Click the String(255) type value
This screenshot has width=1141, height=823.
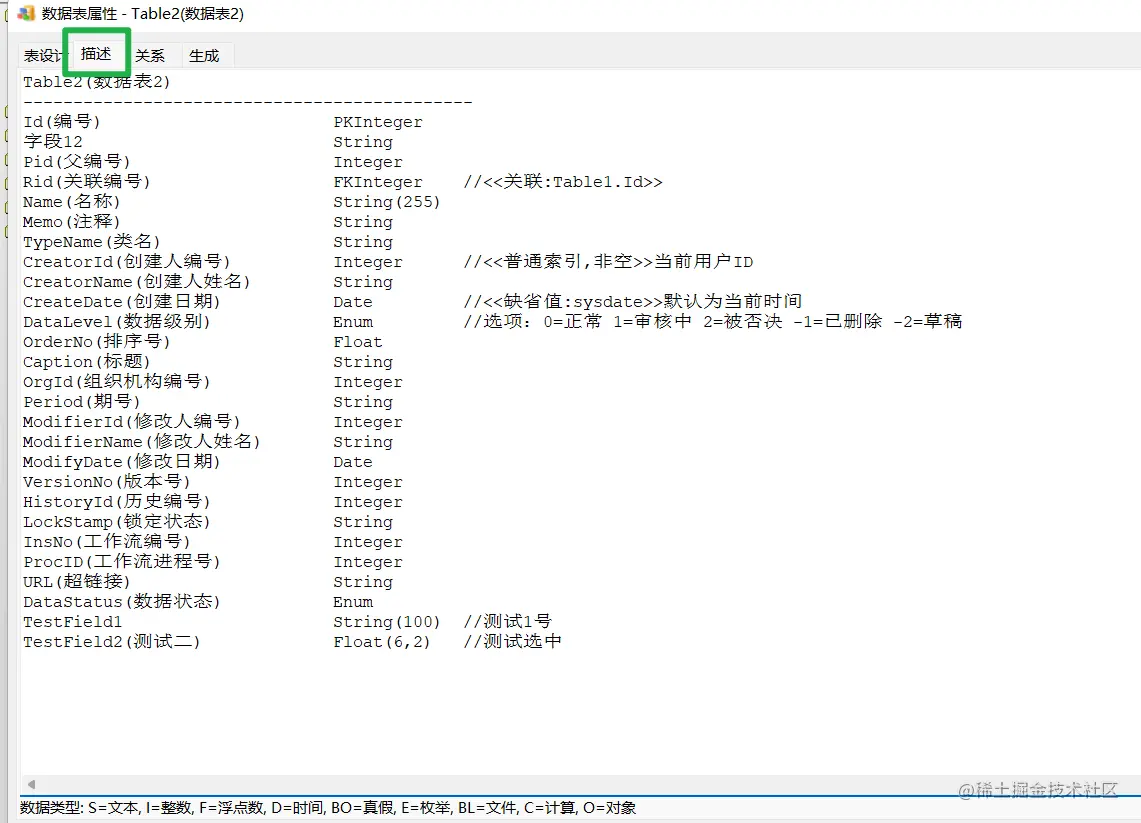[x=387, y=202]
